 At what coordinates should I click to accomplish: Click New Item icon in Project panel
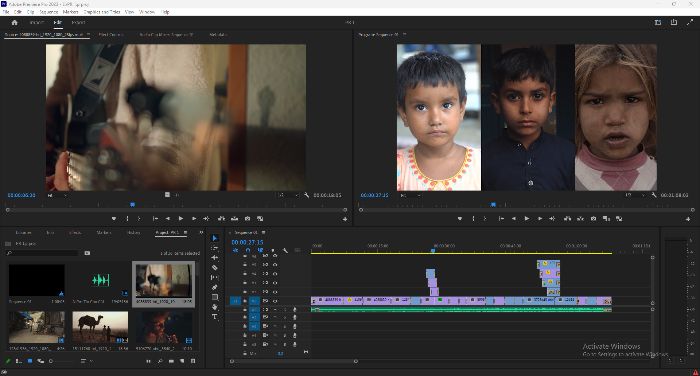pyautogui.click(x=182, y=361)
